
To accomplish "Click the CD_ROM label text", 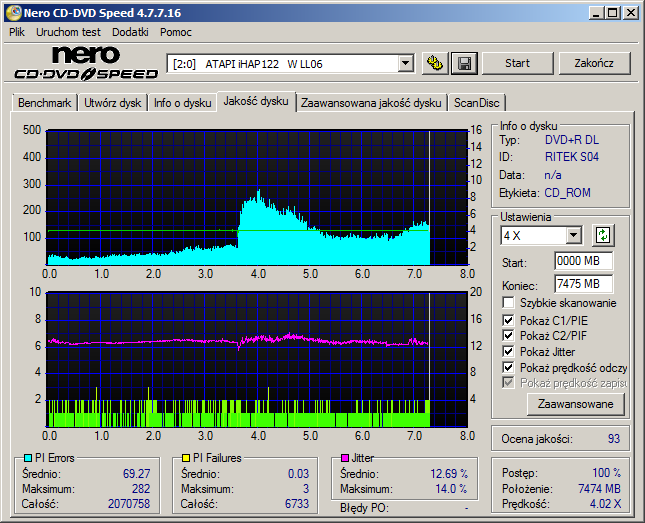I will click(x=567, y=193).
